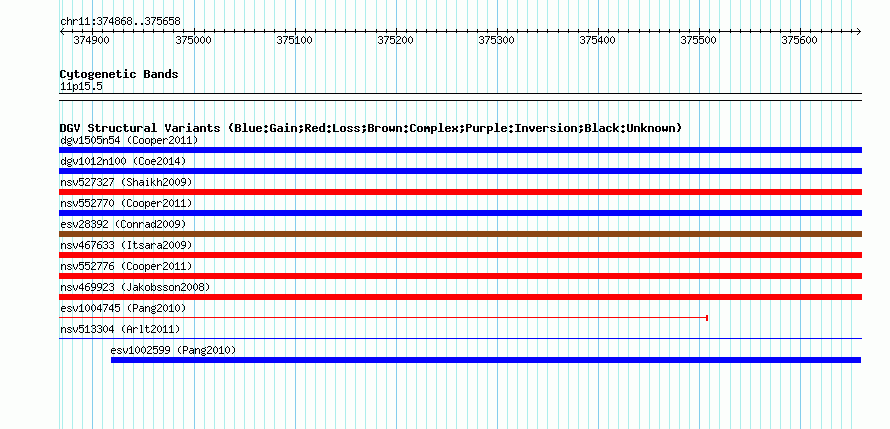Open nsv552770 (Cooper2011) variant entry
The width and height of the screenshot is (890, 429).
(126, 203)
